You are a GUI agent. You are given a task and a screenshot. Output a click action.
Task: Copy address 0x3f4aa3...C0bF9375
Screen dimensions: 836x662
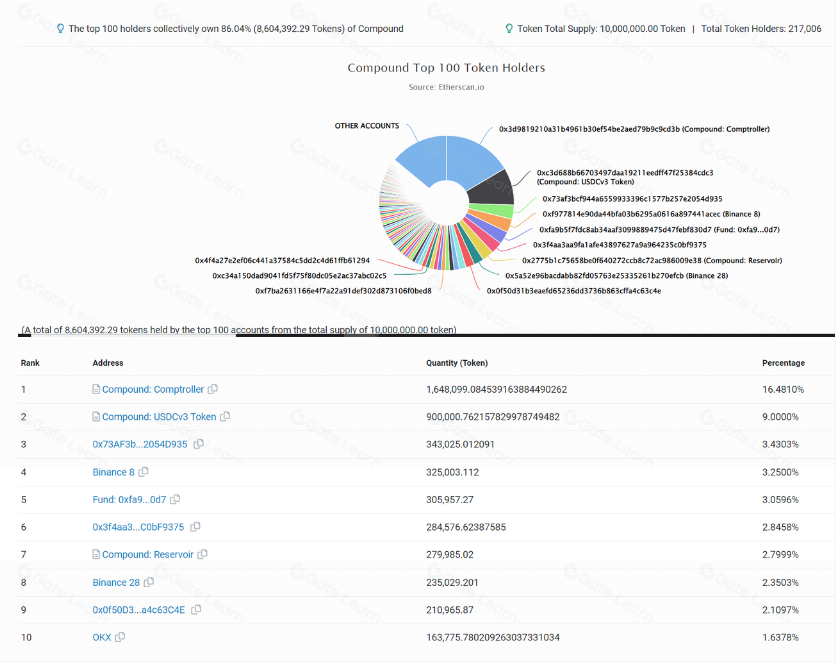(195, 527)
